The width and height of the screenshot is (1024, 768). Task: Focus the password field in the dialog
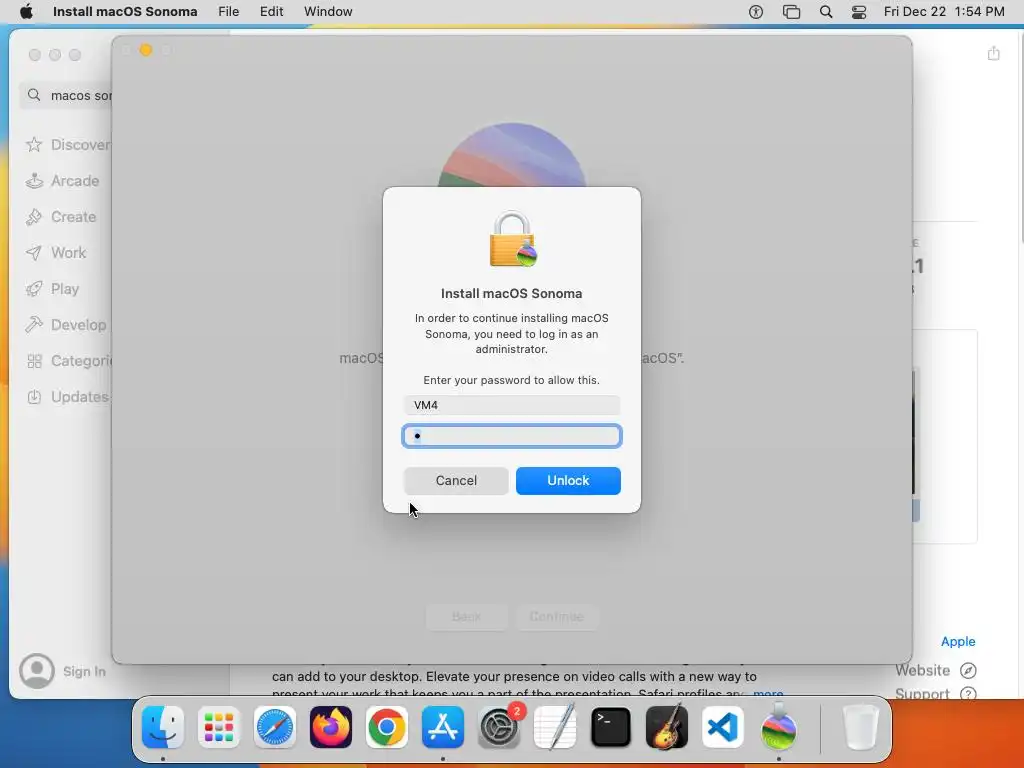coord(512,436)
